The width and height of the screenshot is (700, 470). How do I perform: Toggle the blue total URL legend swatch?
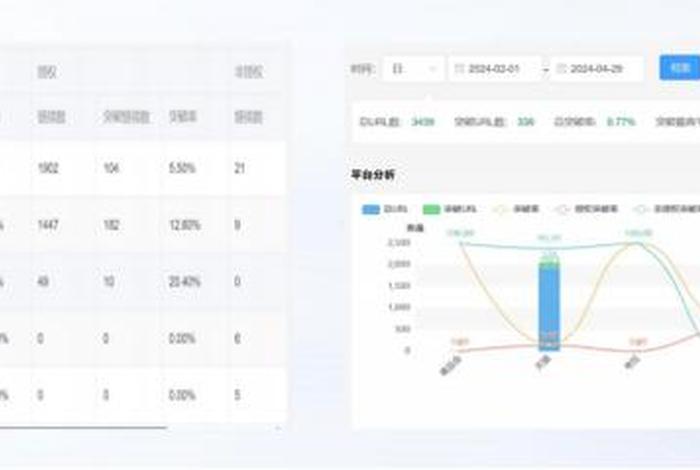point(371,209)
